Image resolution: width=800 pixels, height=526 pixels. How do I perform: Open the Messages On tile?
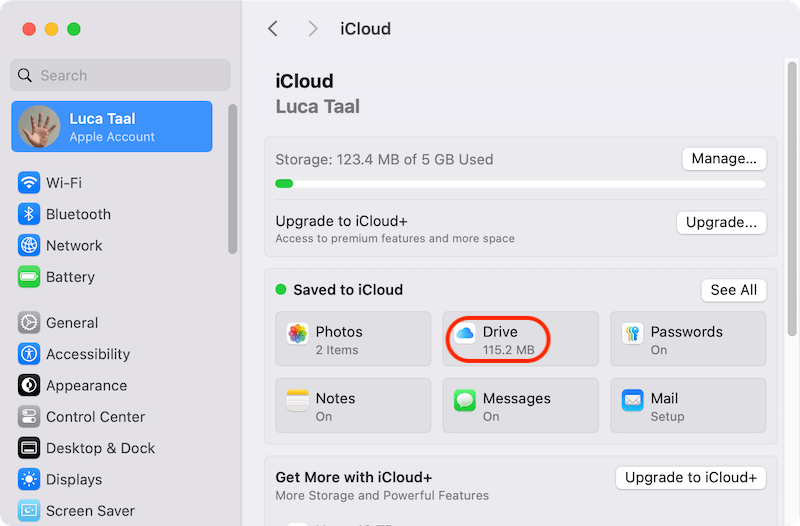click(520, 405)
